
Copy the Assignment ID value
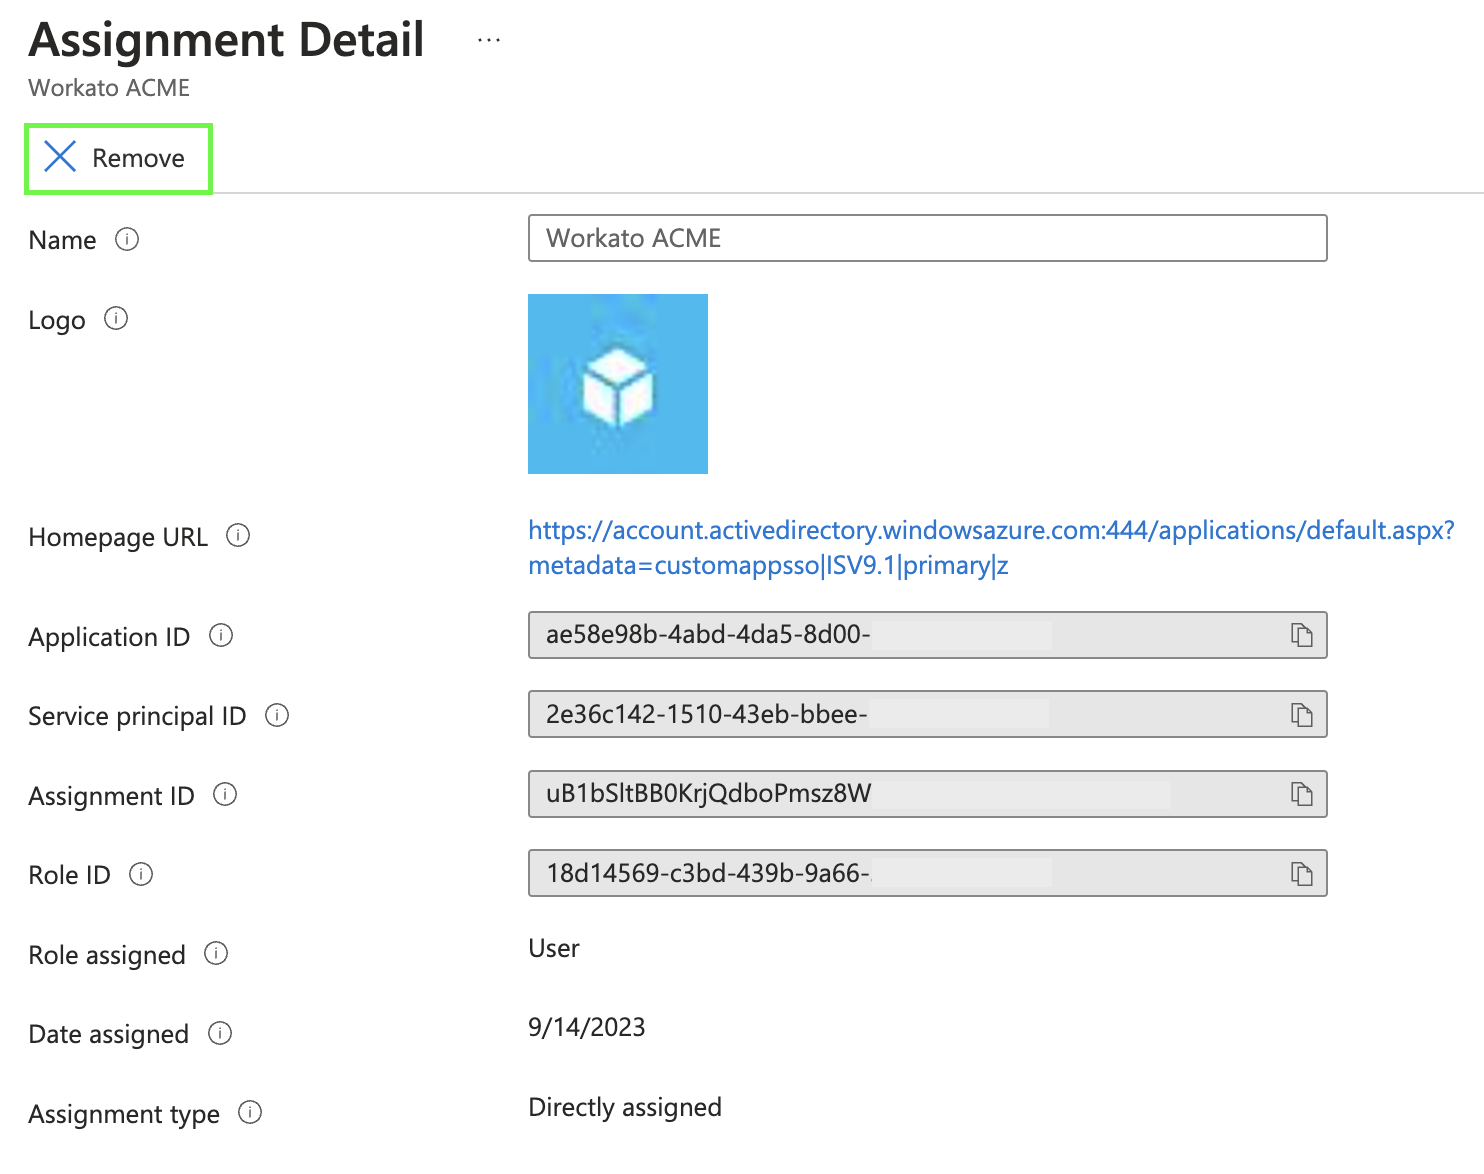point(1303,793)
